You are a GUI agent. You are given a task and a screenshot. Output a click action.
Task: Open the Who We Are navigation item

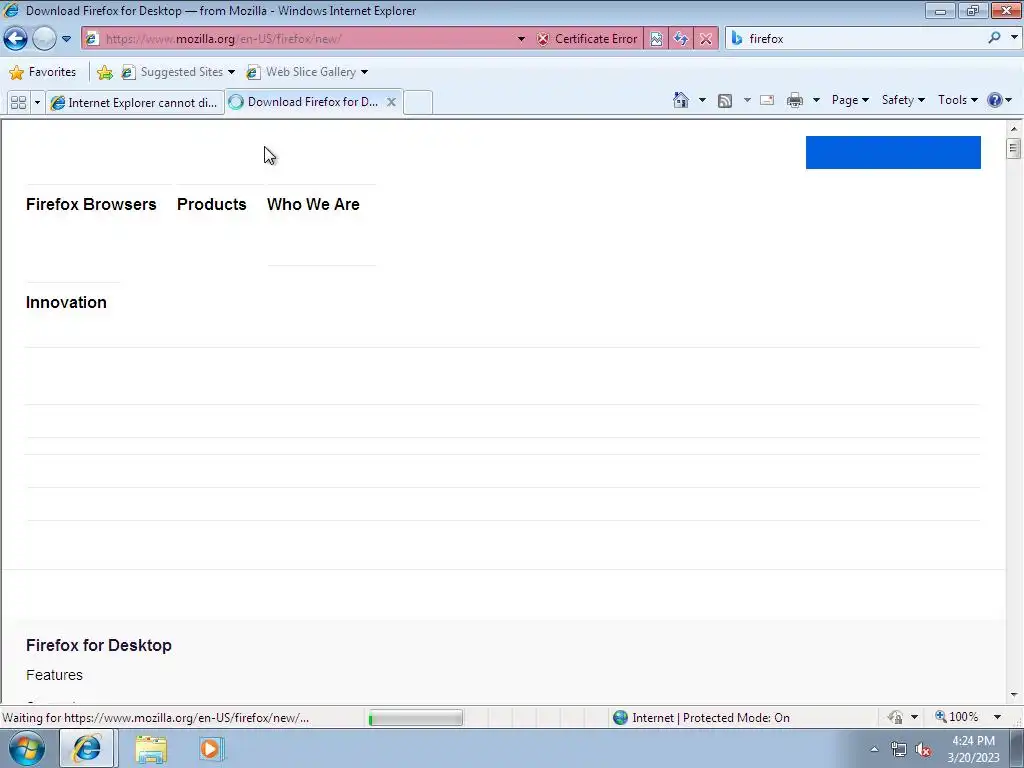313,204
